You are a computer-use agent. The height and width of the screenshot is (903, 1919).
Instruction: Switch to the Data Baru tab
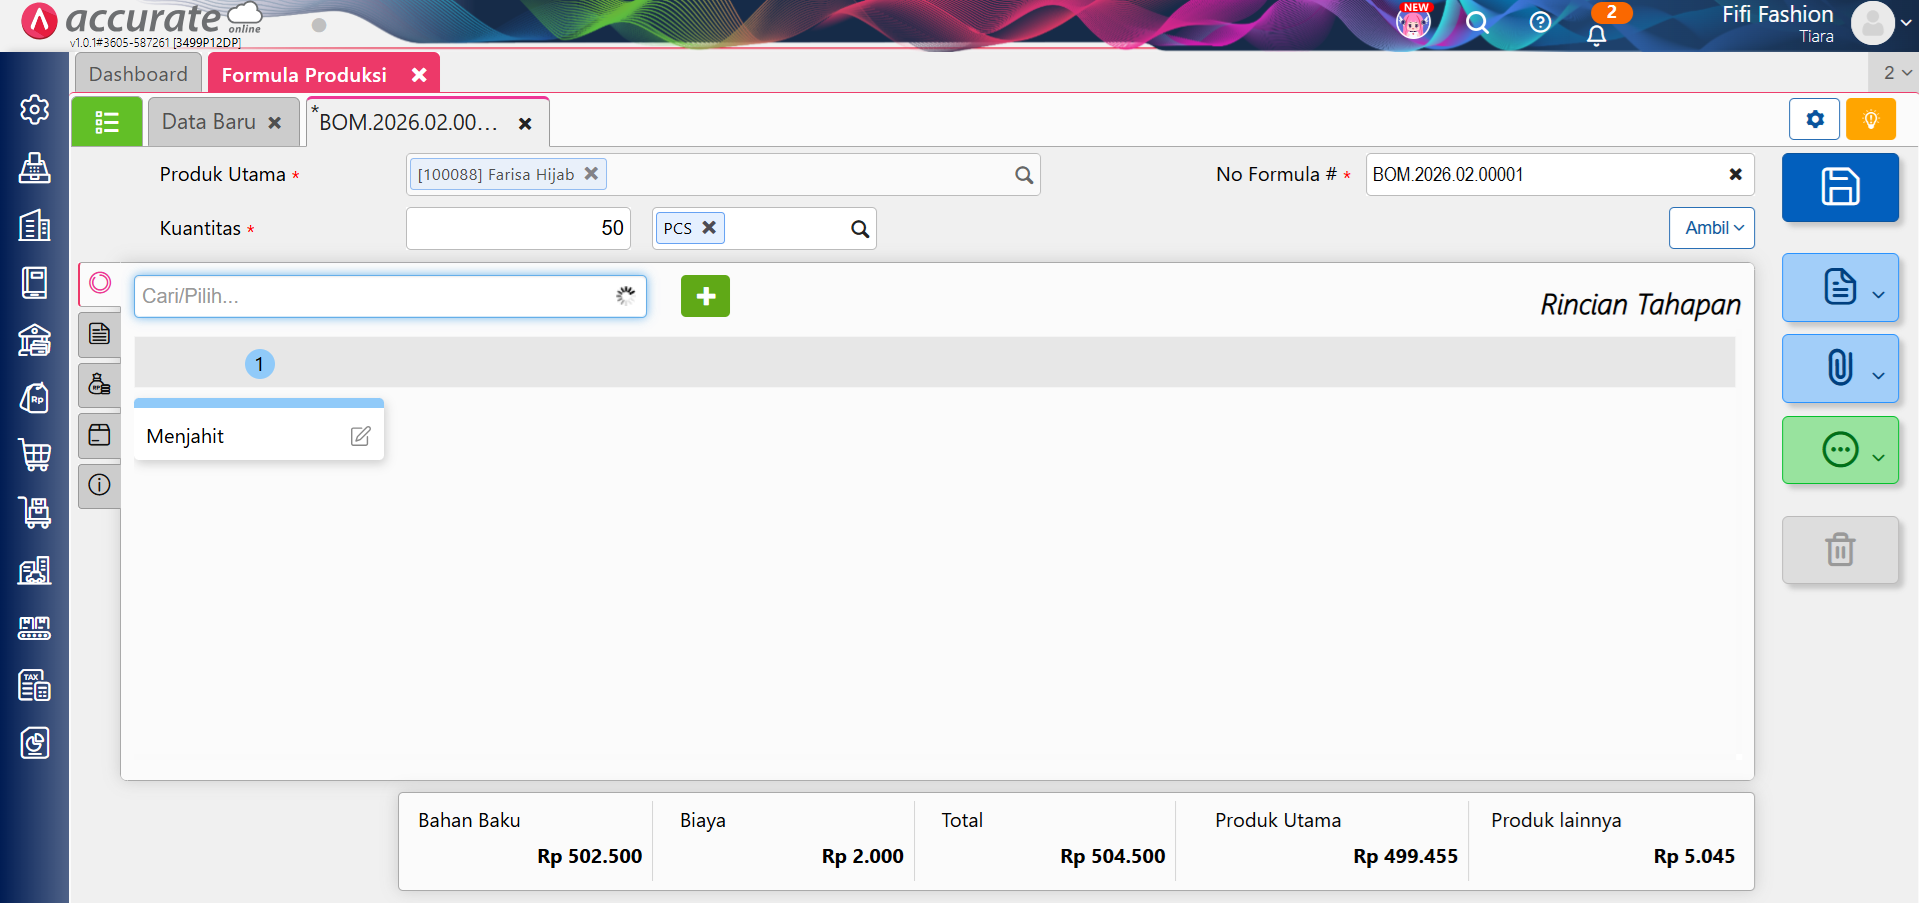(209, 122)
